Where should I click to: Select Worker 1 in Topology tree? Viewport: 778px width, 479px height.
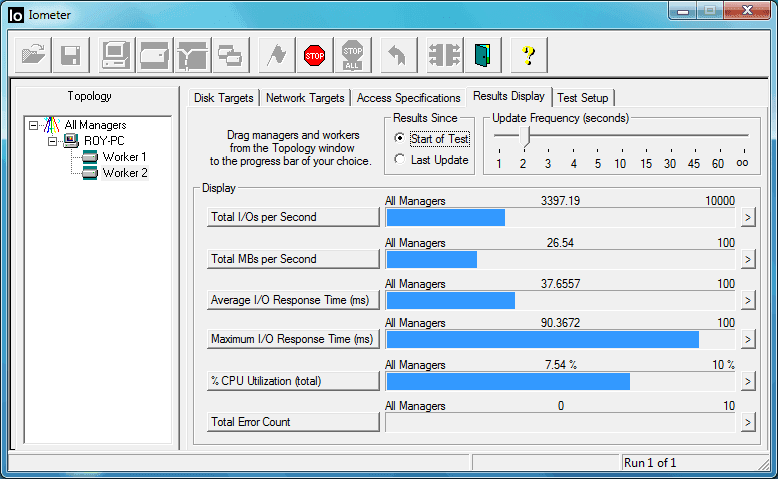[124, 157]
